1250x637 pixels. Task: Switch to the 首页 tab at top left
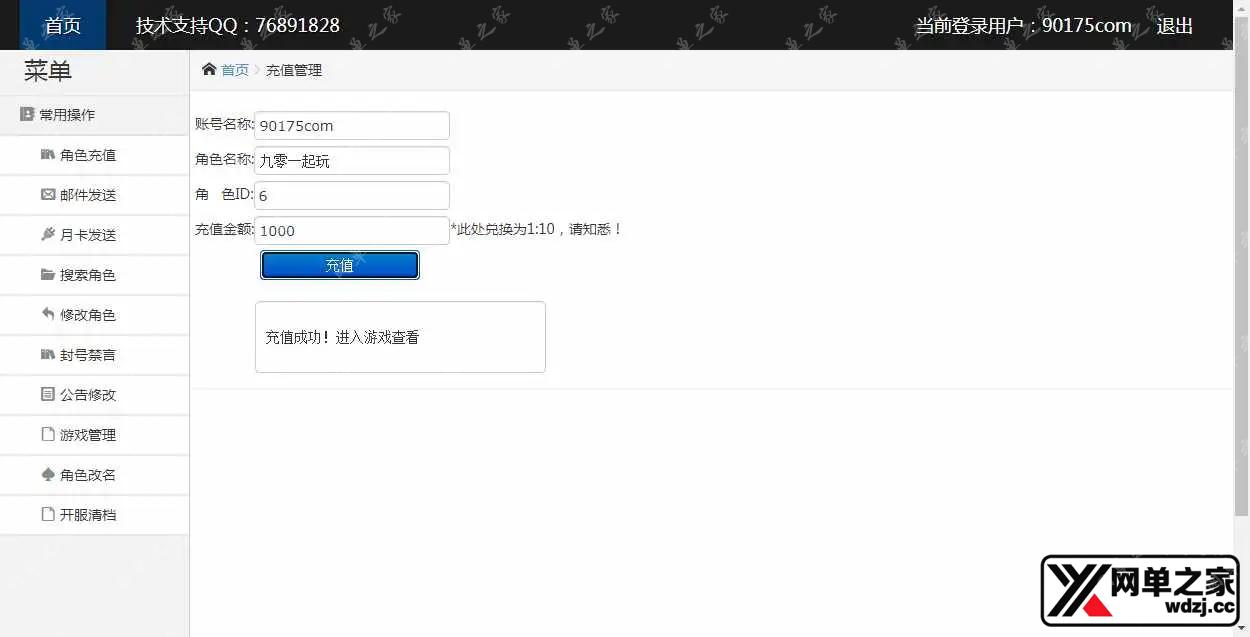pyautogui.click(x=61, y=25)
